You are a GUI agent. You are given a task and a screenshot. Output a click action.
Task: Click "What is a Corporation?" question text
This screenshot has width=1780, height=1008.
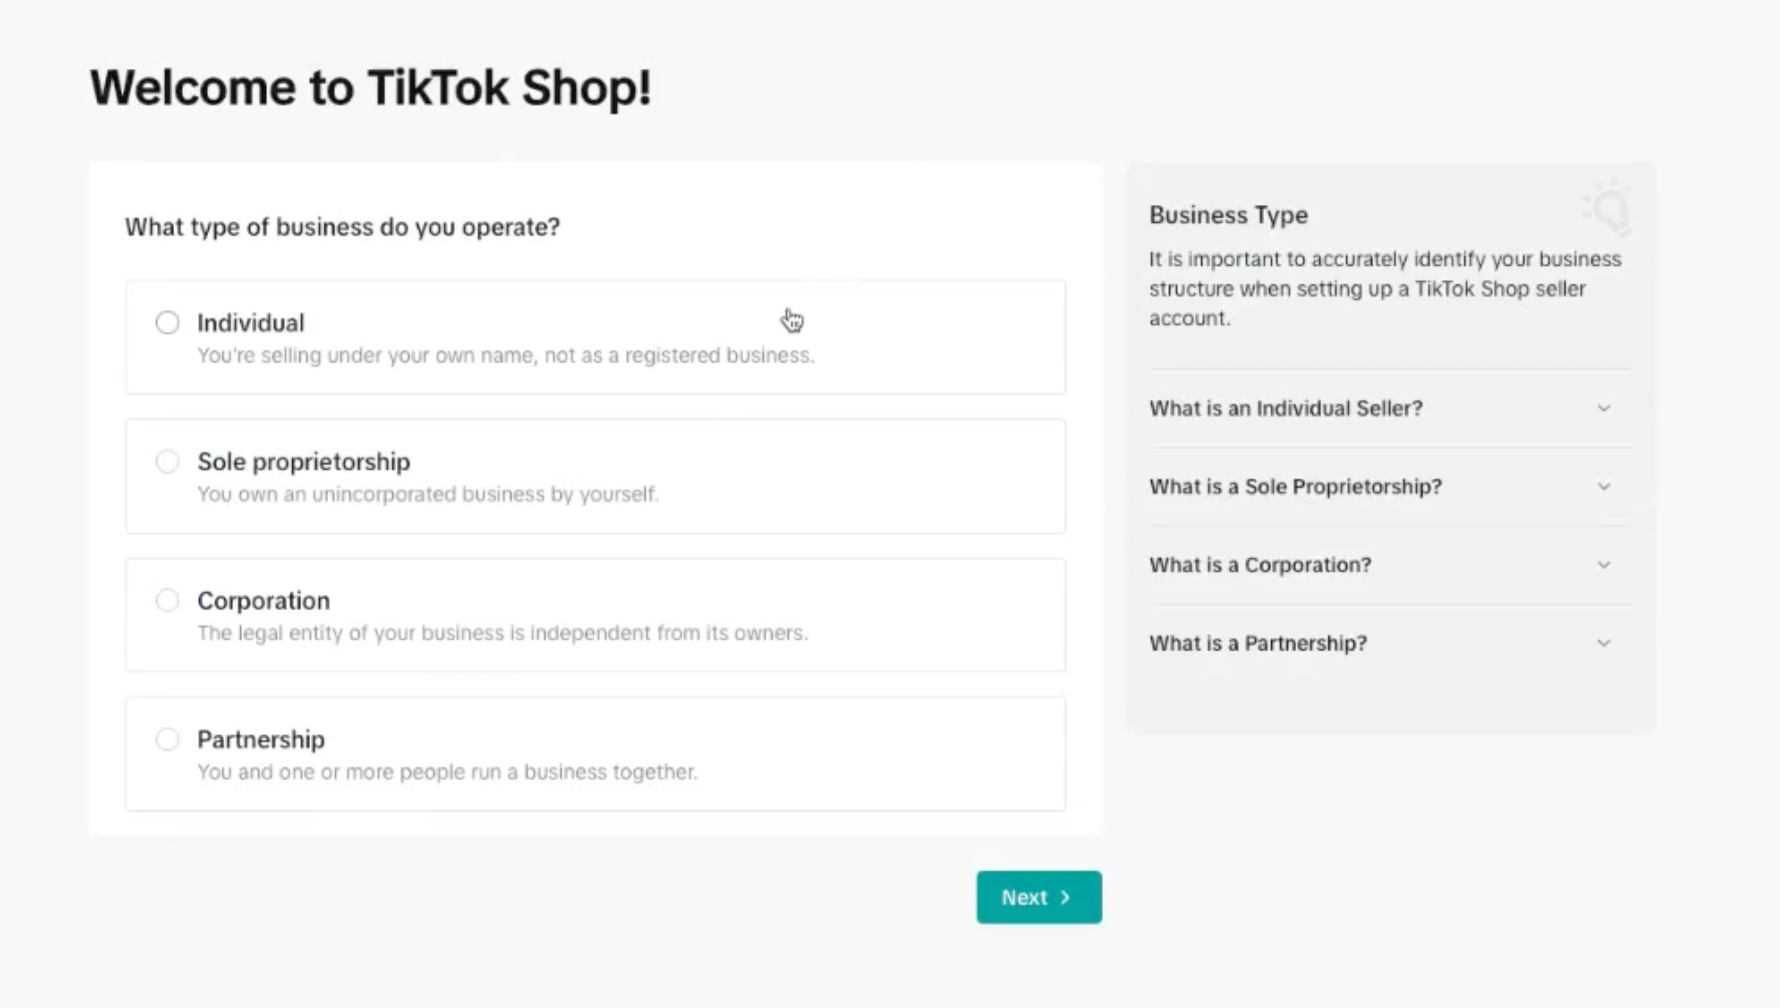click(1260, 565)
